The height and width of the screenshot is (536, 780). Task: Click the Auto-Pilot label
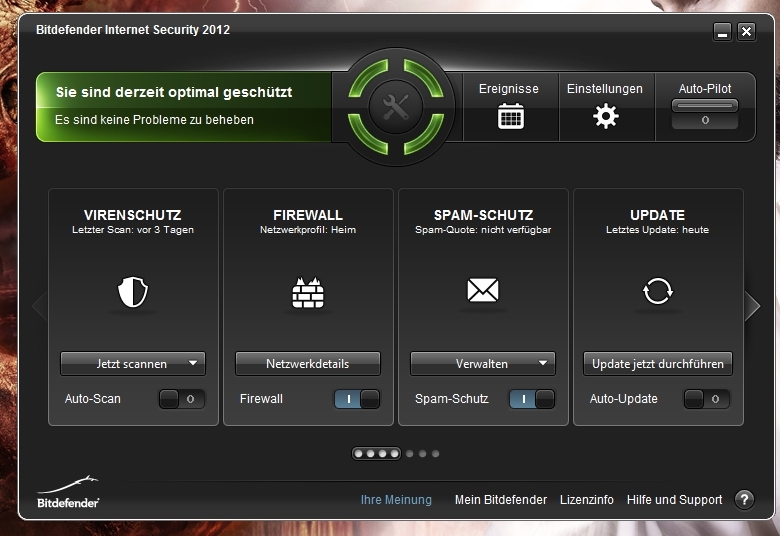coord(705,89)
